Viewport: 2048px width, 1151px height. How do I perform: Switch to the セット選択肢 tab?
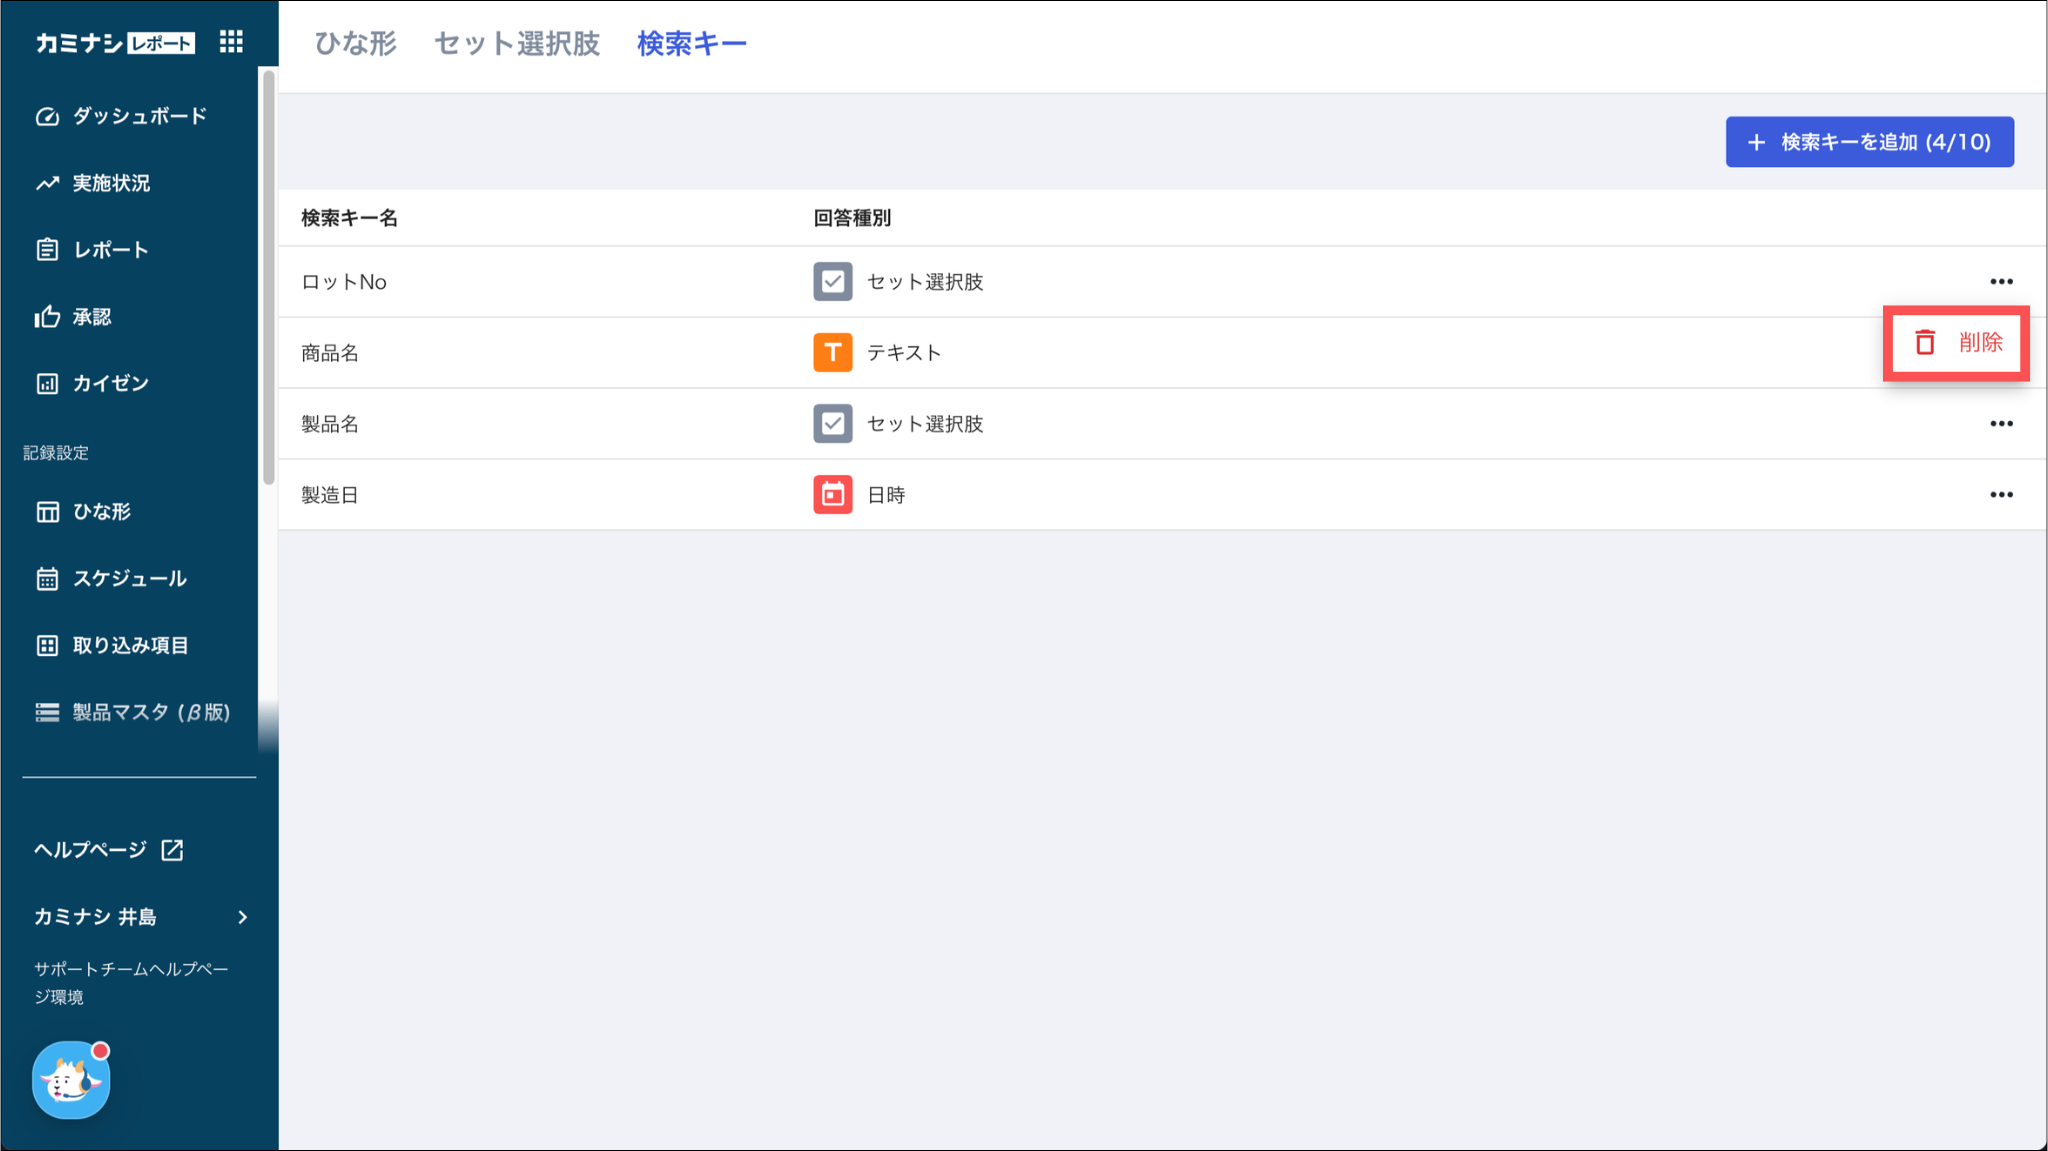click(x=516, y=44)
